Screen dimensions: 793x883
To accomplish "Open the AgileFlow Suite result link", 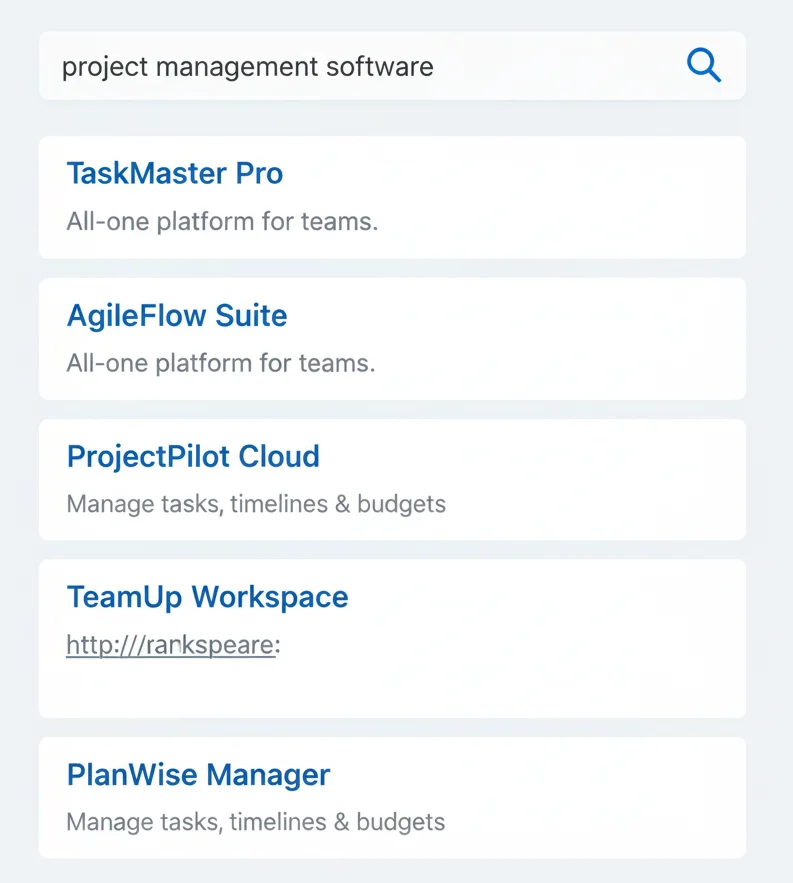I will pyautogui.click(x=177, y=316).
